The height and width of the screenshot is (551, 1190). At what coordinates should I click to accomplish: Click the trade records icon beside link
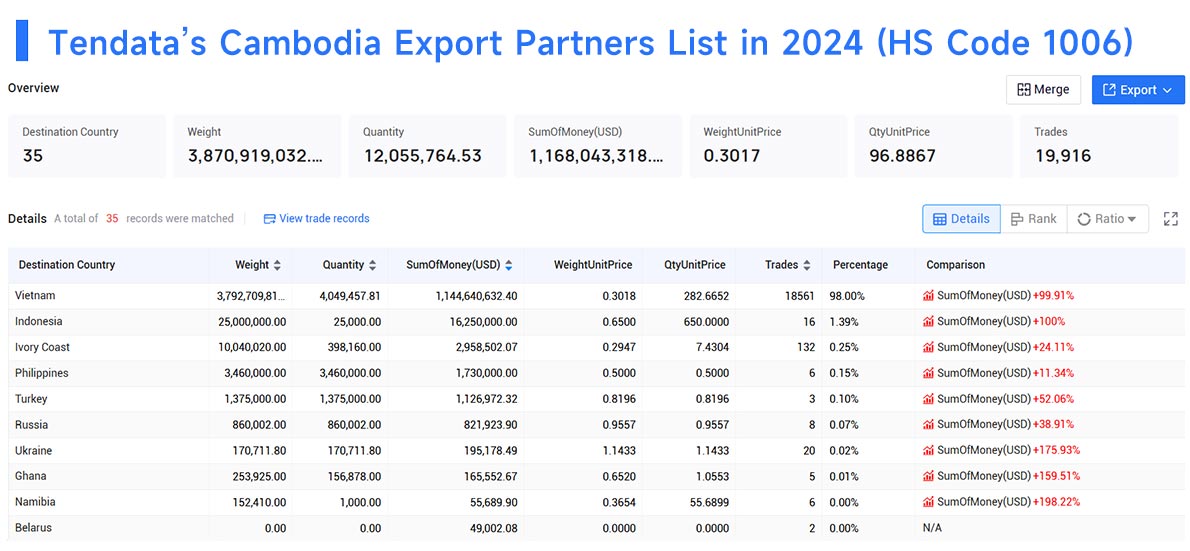point(269,219)
